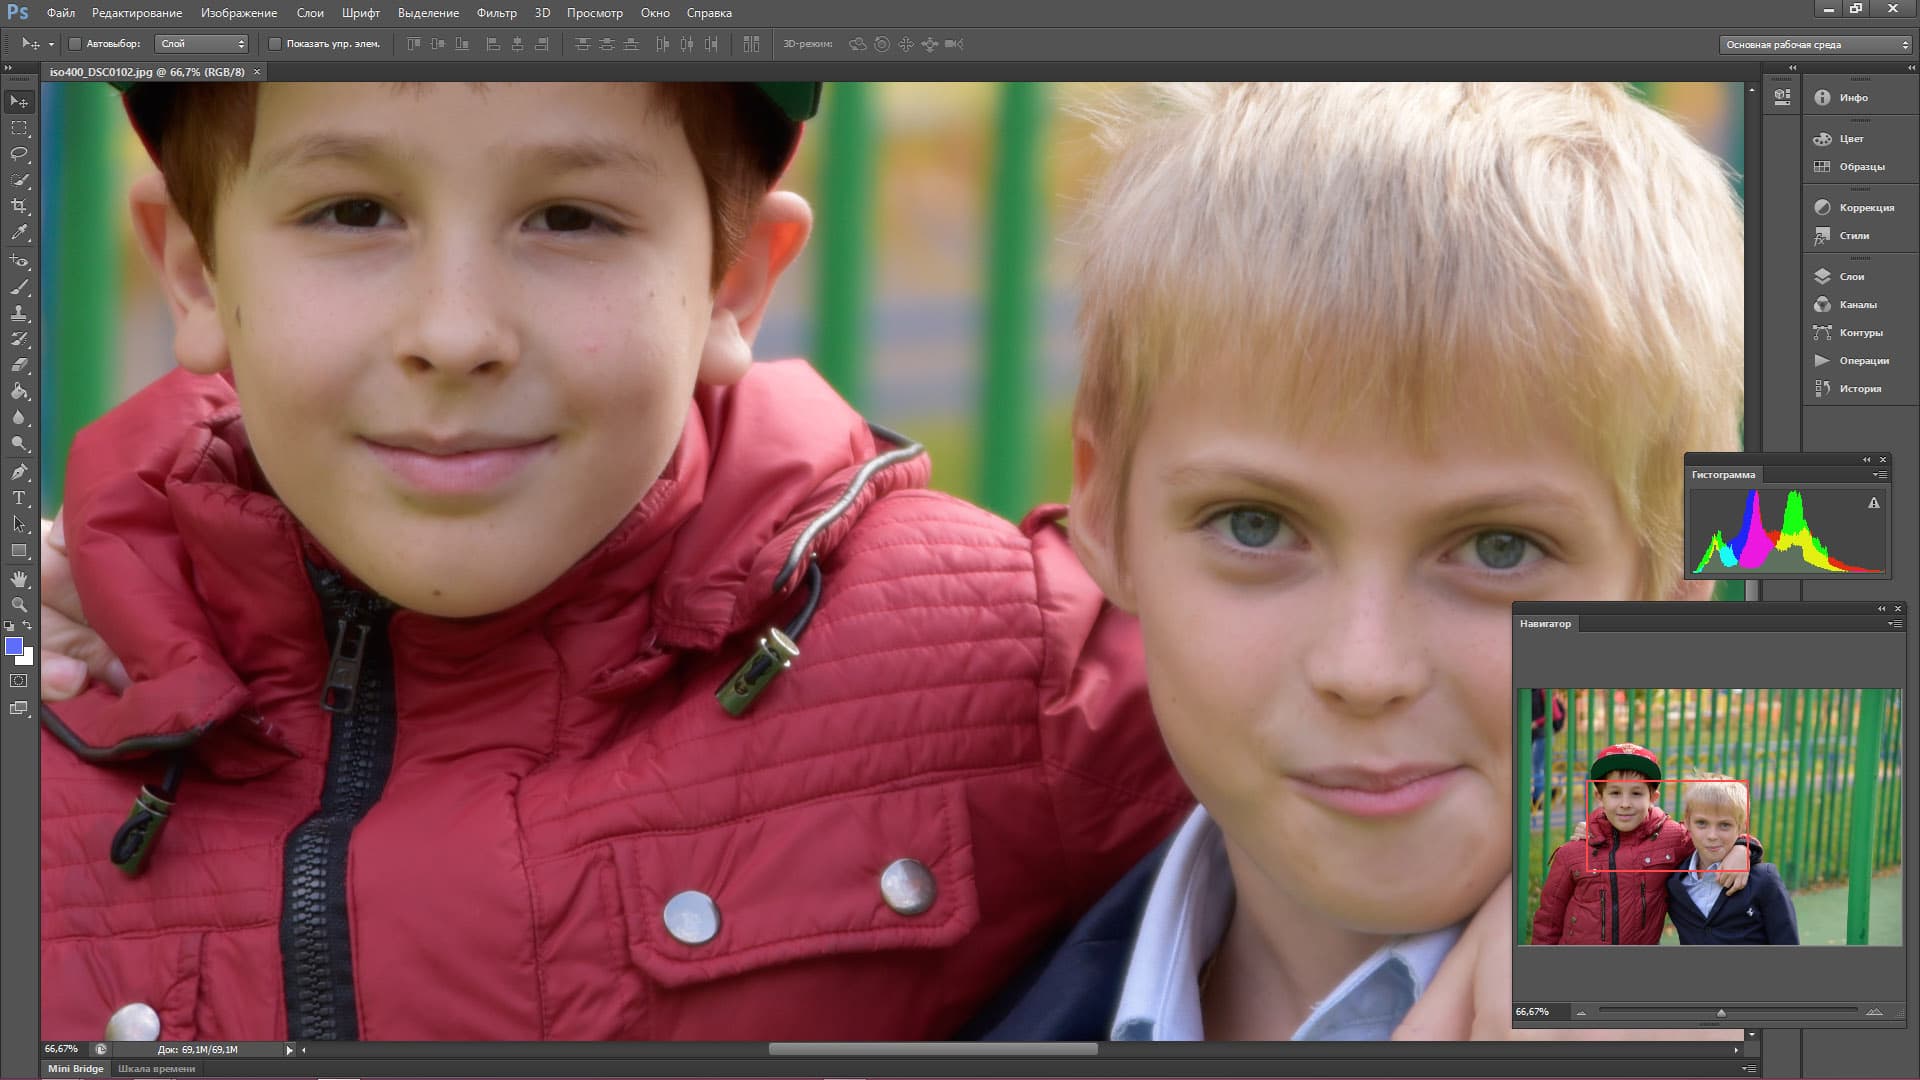Select the Clone Stamp tool
This screenshot has height=1080, width=1920.
(x=19, y=313)
